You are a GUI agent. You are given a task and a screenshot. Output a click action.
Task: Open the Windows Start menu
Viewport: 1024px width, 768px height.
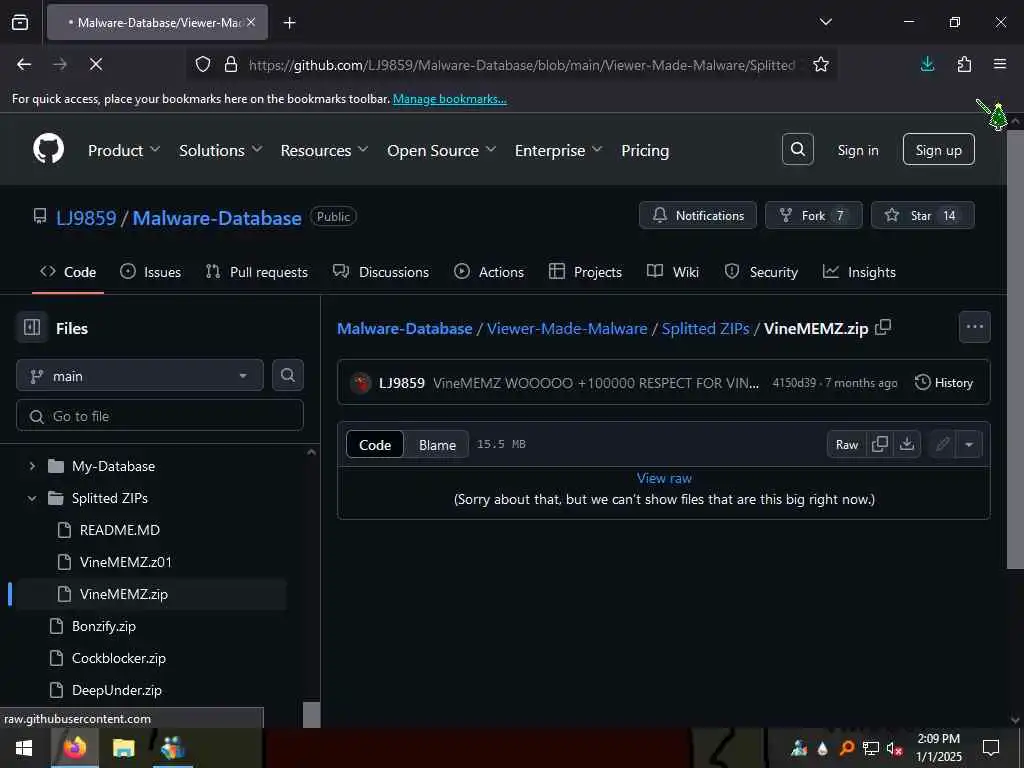click(x=24, y=748)
